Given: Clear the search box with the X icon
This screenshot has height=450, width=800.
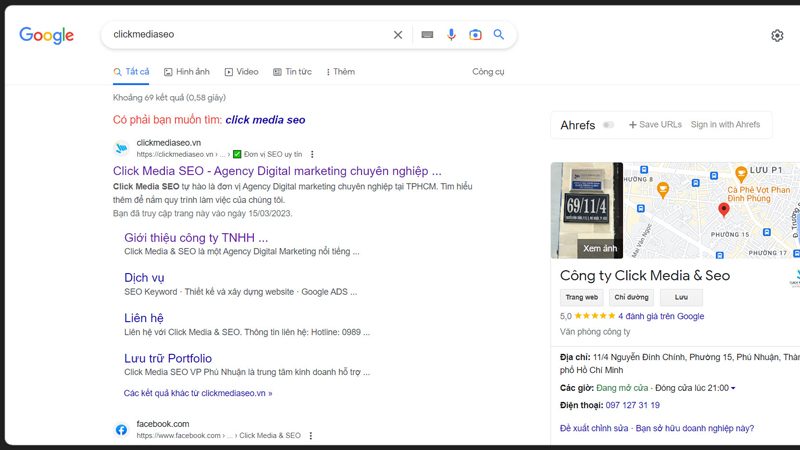Looking at the screenshot, I should (397, 35).
